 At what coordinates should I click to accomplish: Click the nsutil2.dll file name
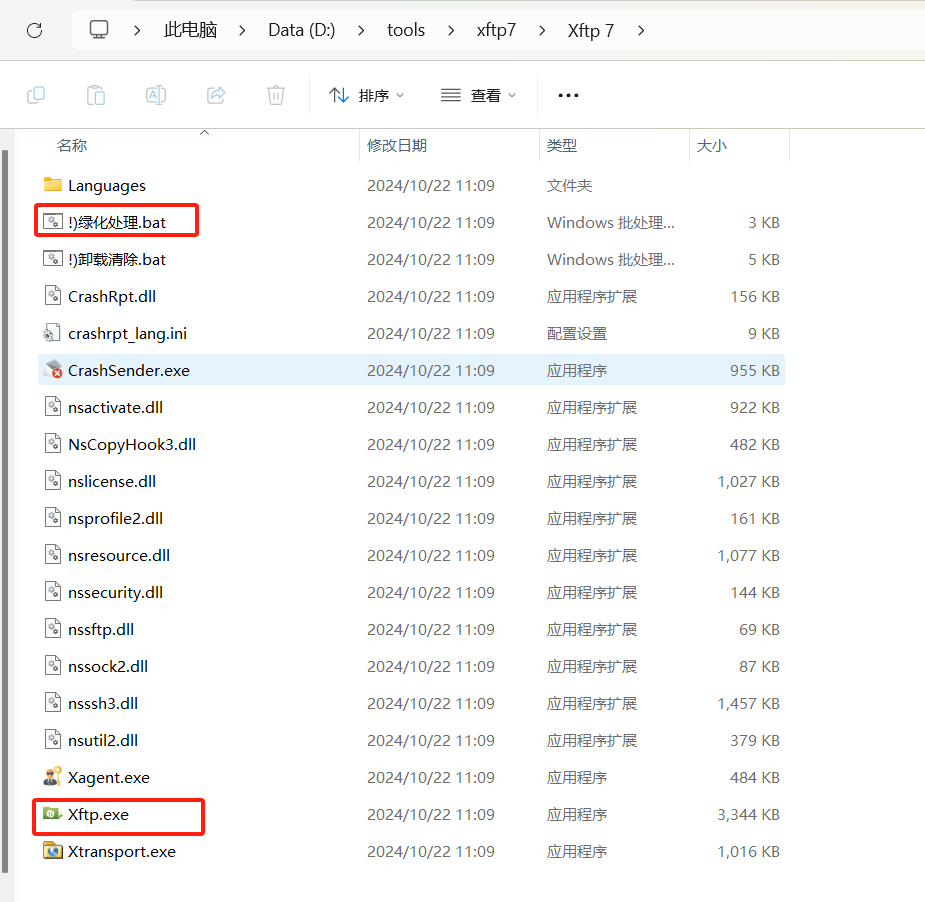click(103, 740)
